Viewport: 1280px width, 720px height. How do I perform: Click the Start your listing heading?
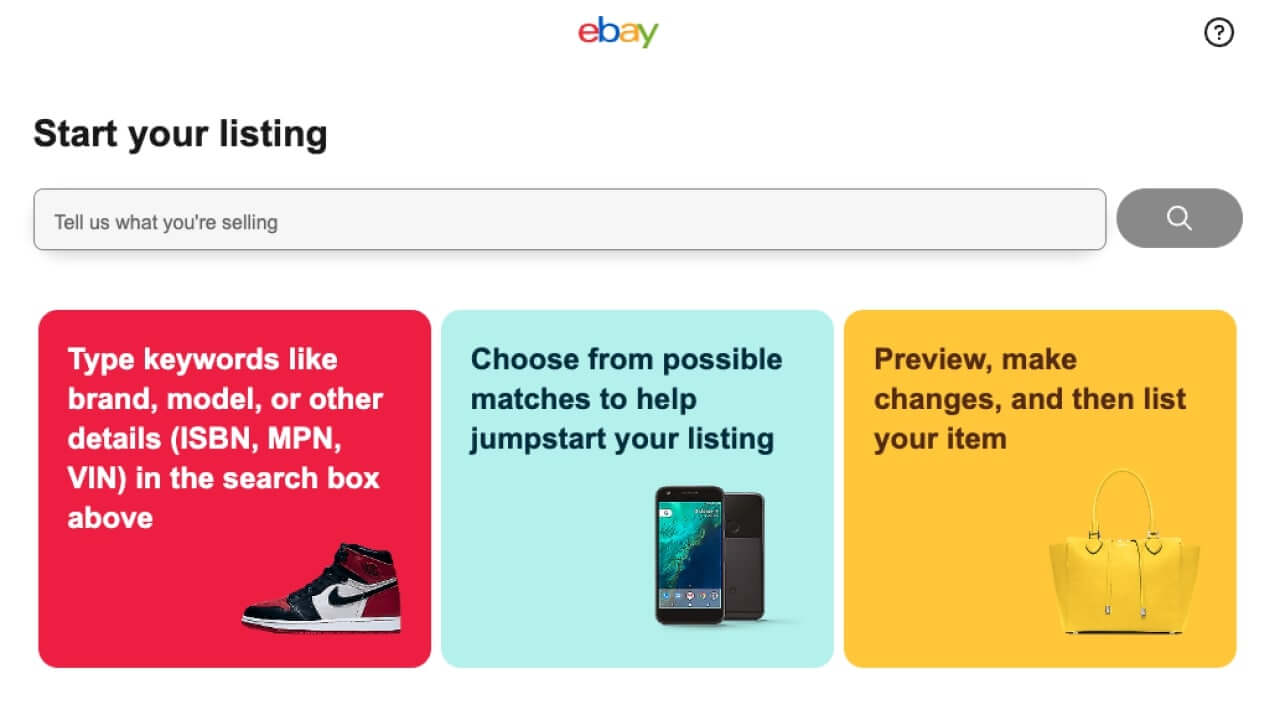tap(180, 133)
